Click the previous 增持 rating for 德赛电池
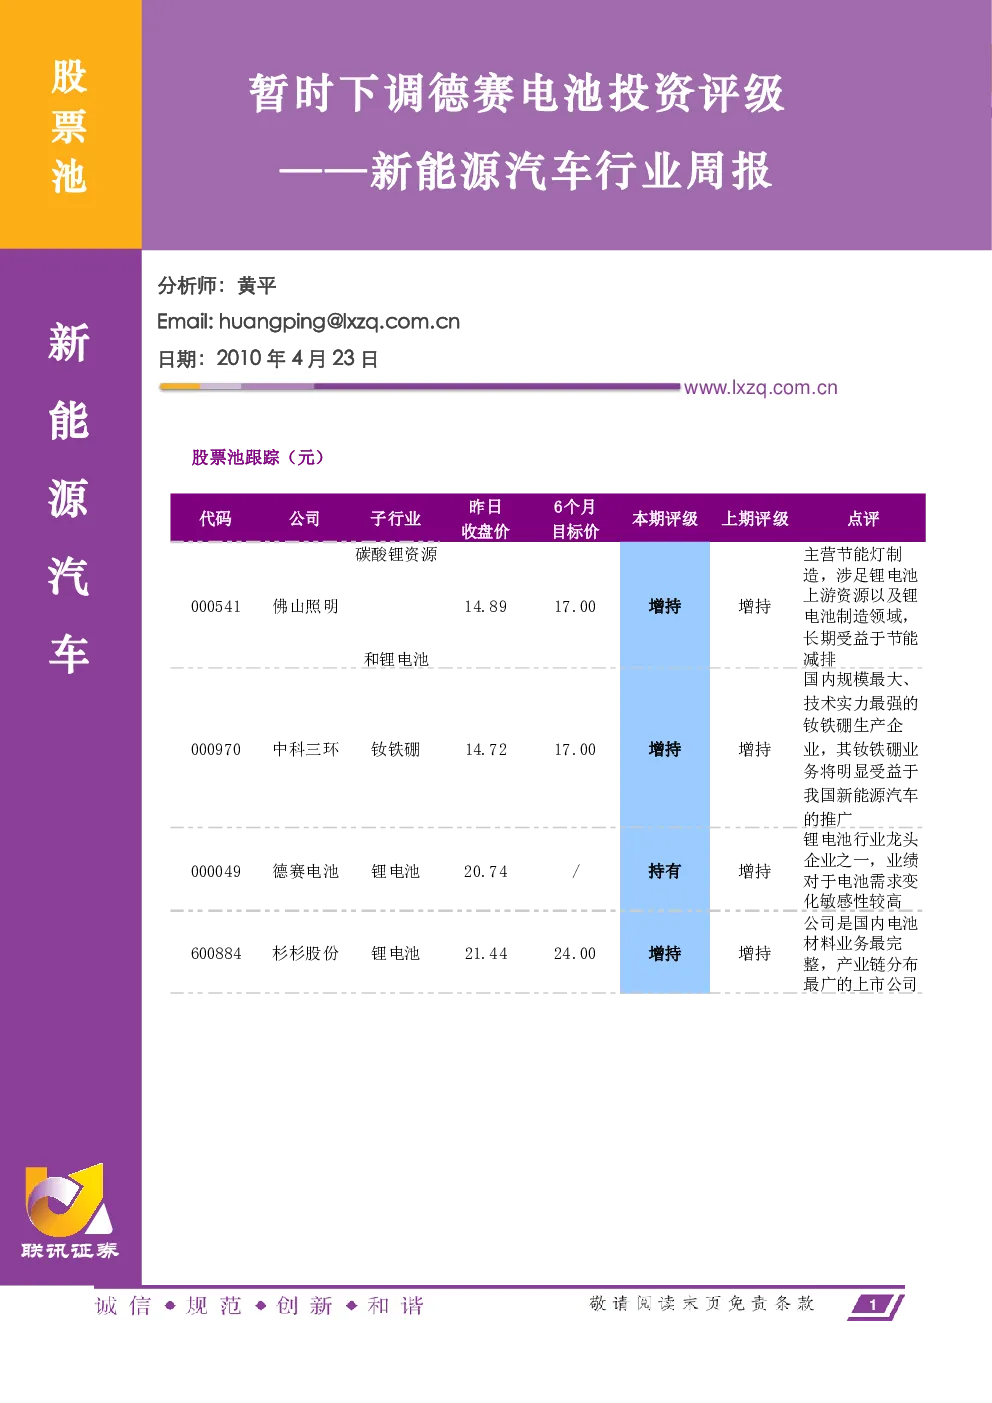Viewport: 992px width, 1403px height. 755,871
